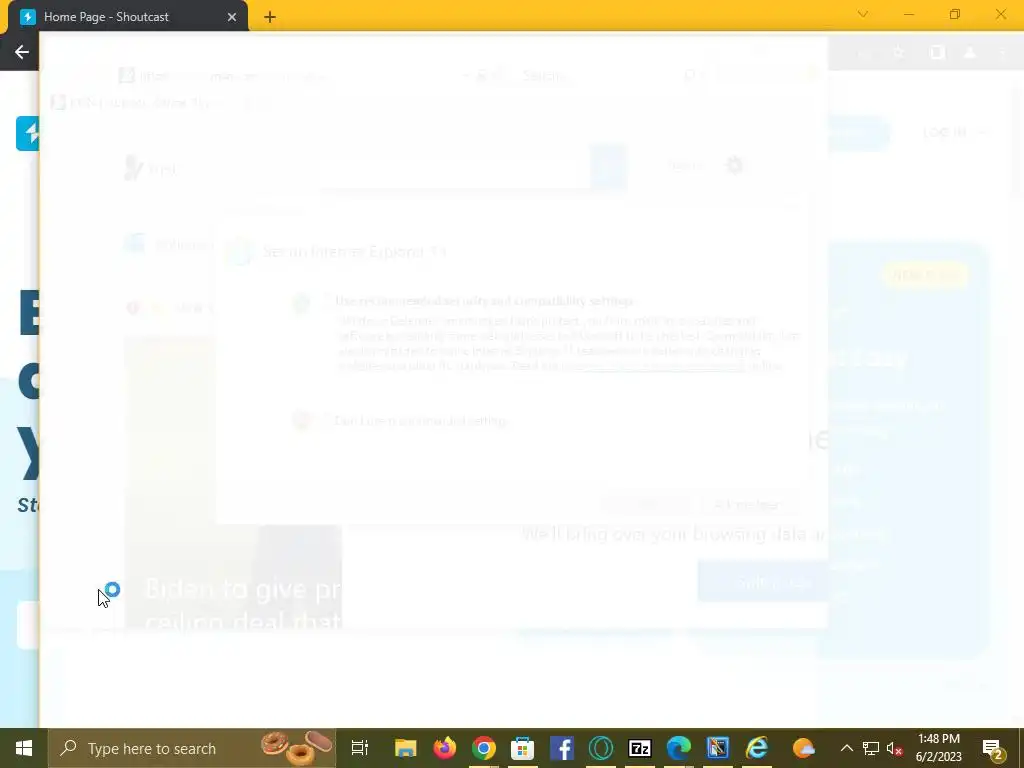Close the Home Page - Shoutcast tab

coord(232,17)
